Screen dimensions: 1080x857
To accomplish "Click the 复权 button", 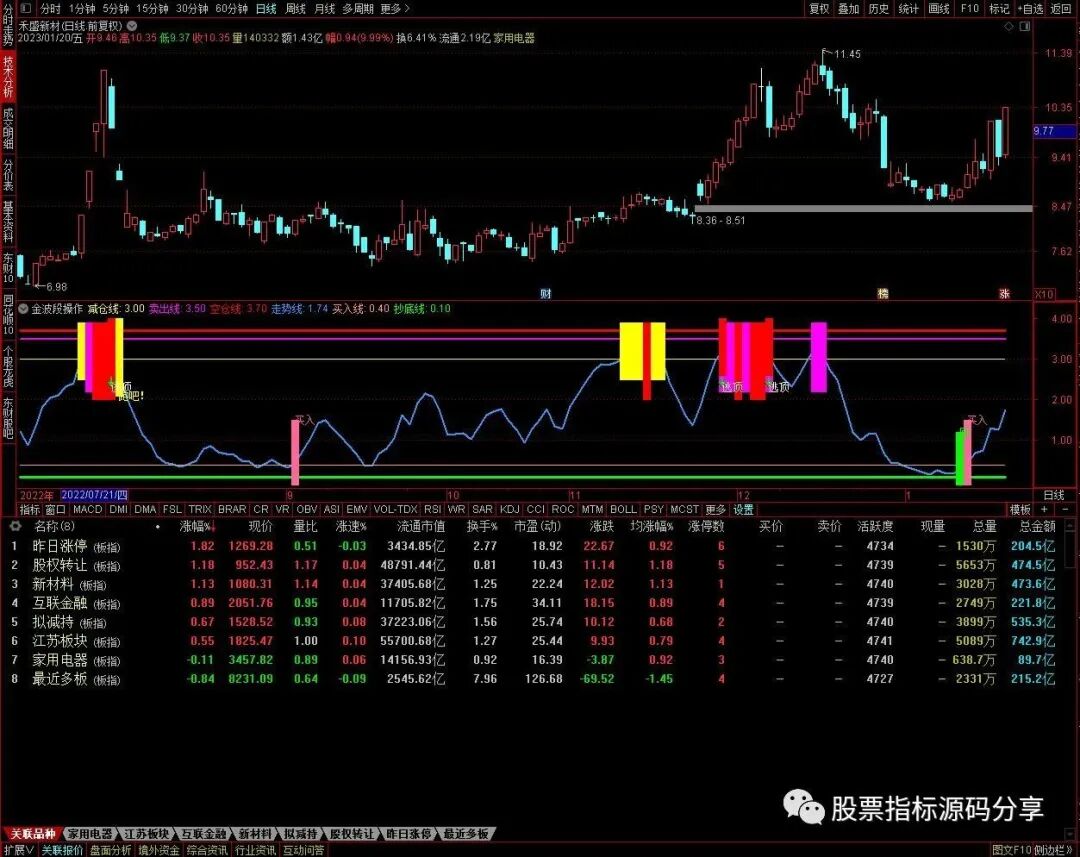I will [819, 8].
